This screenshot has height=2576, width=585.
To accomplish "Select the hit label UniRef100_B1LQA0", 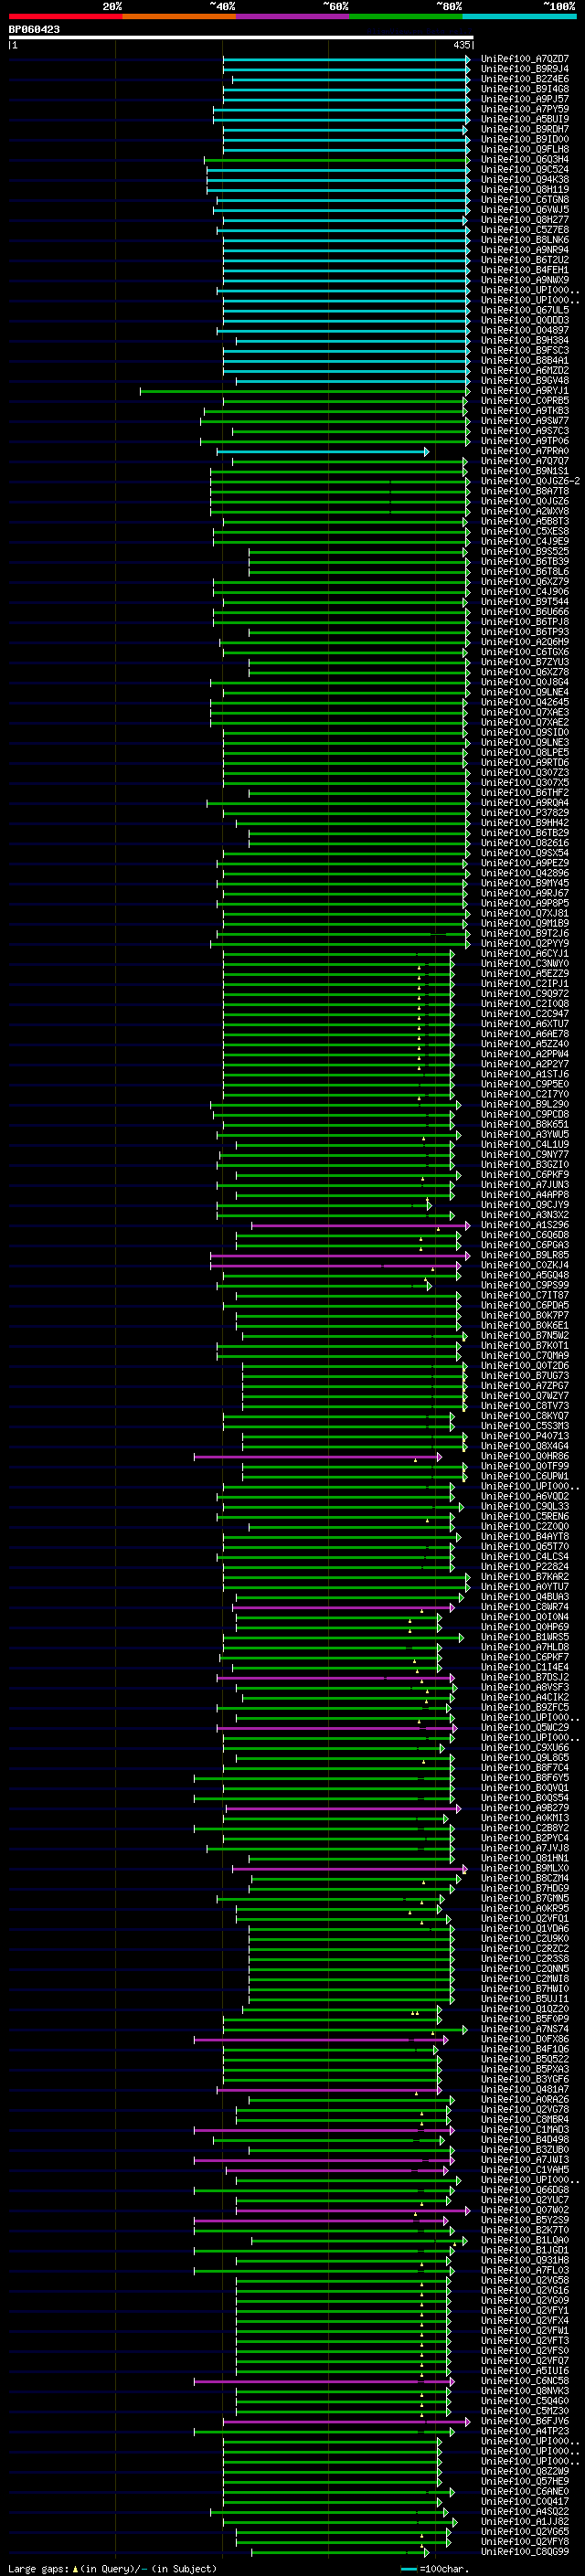I will 524,2240.
